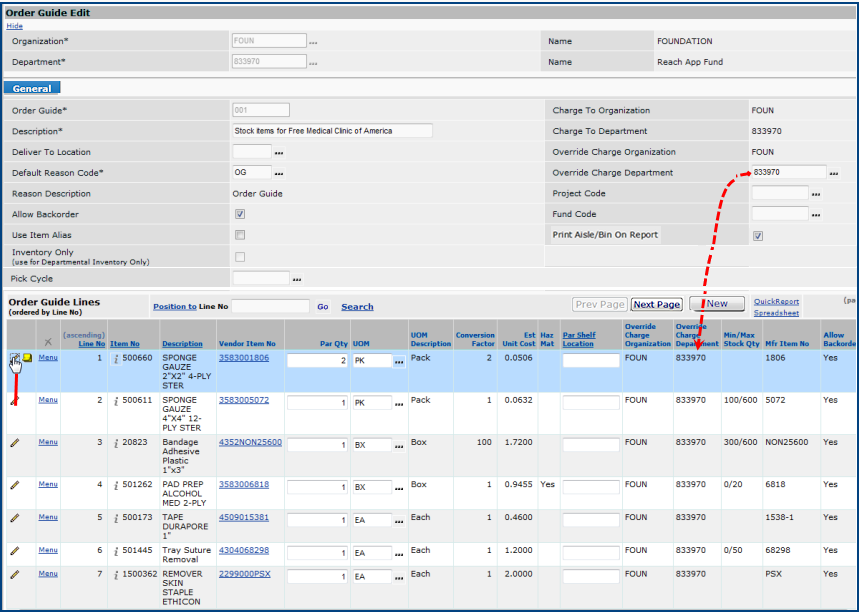Click the info icon beside item 500660
Screen dimensions: 859x612
click(116, 358)
